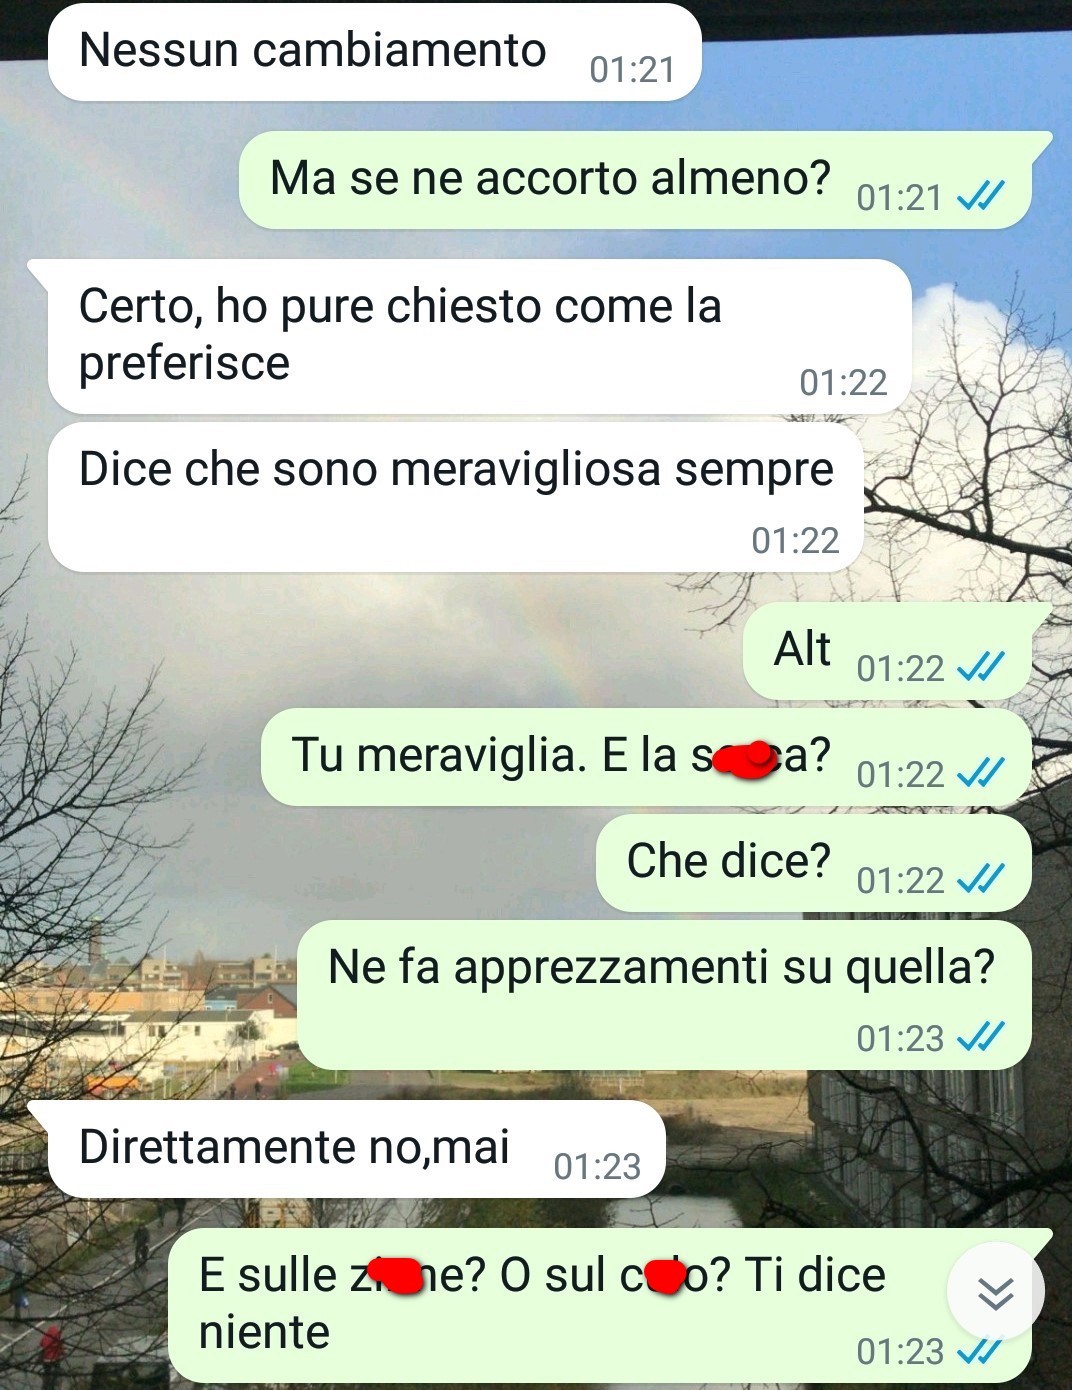Tap the 'Che dice?' message bubble

[x=814, y=863]
